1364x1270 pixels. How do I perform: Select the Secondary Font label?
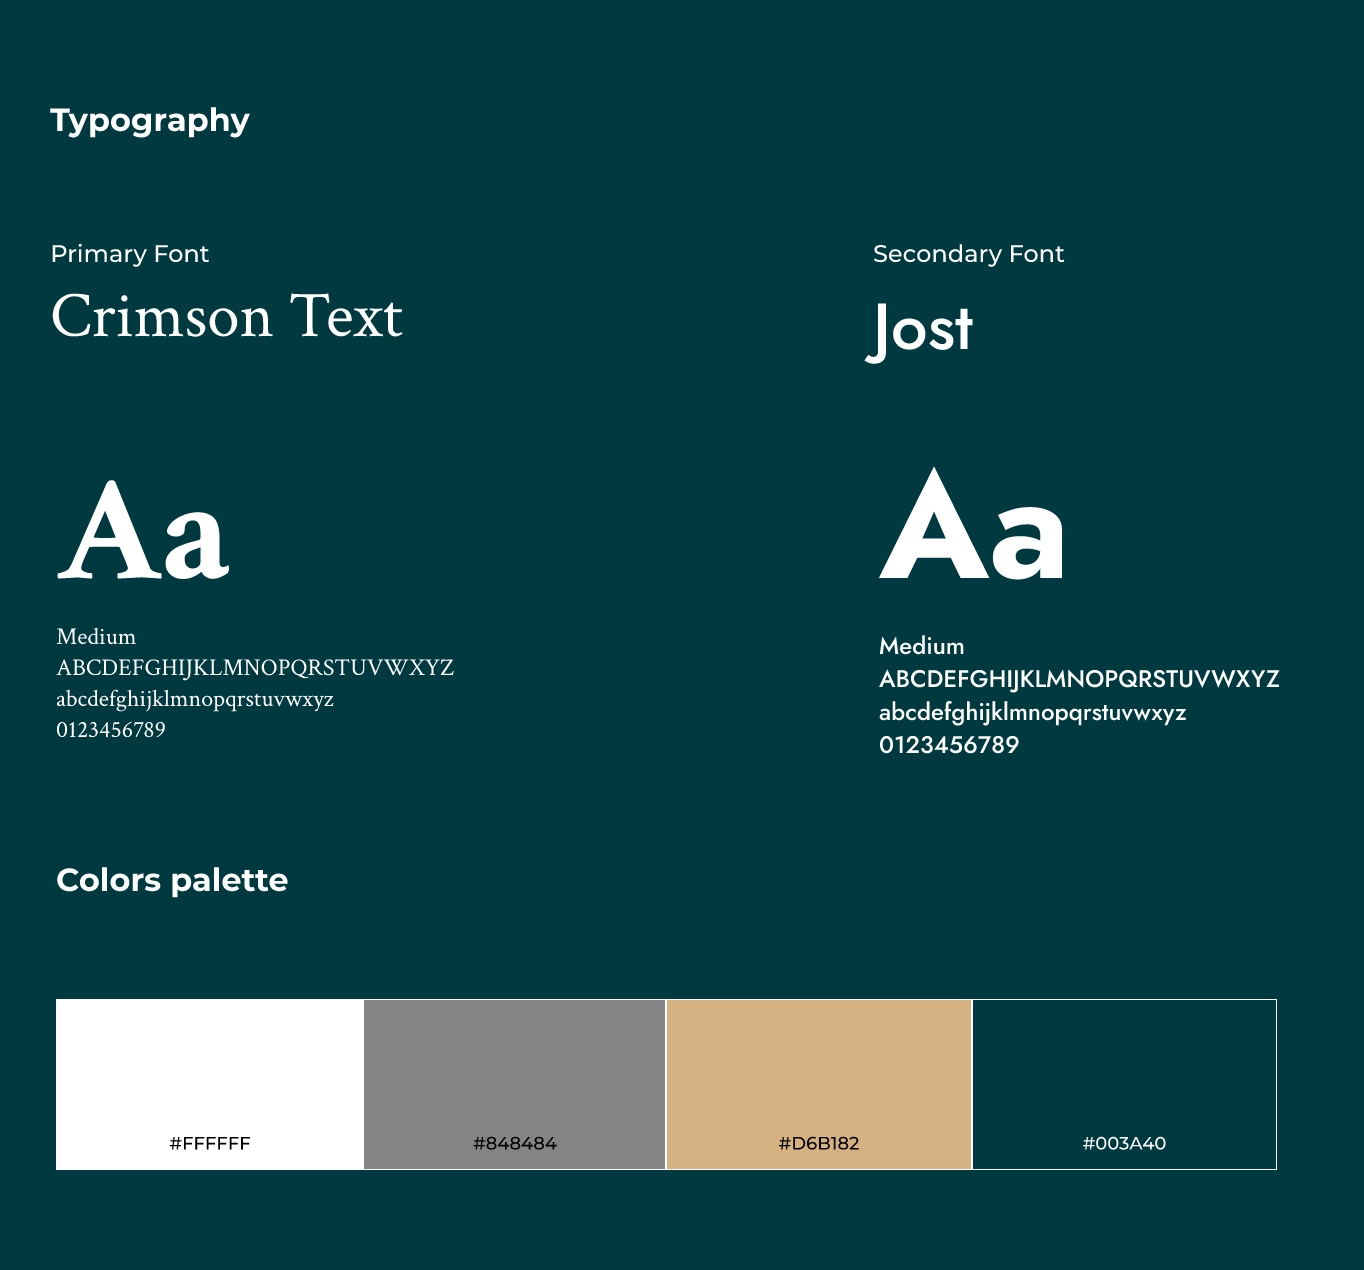(968, 253)
